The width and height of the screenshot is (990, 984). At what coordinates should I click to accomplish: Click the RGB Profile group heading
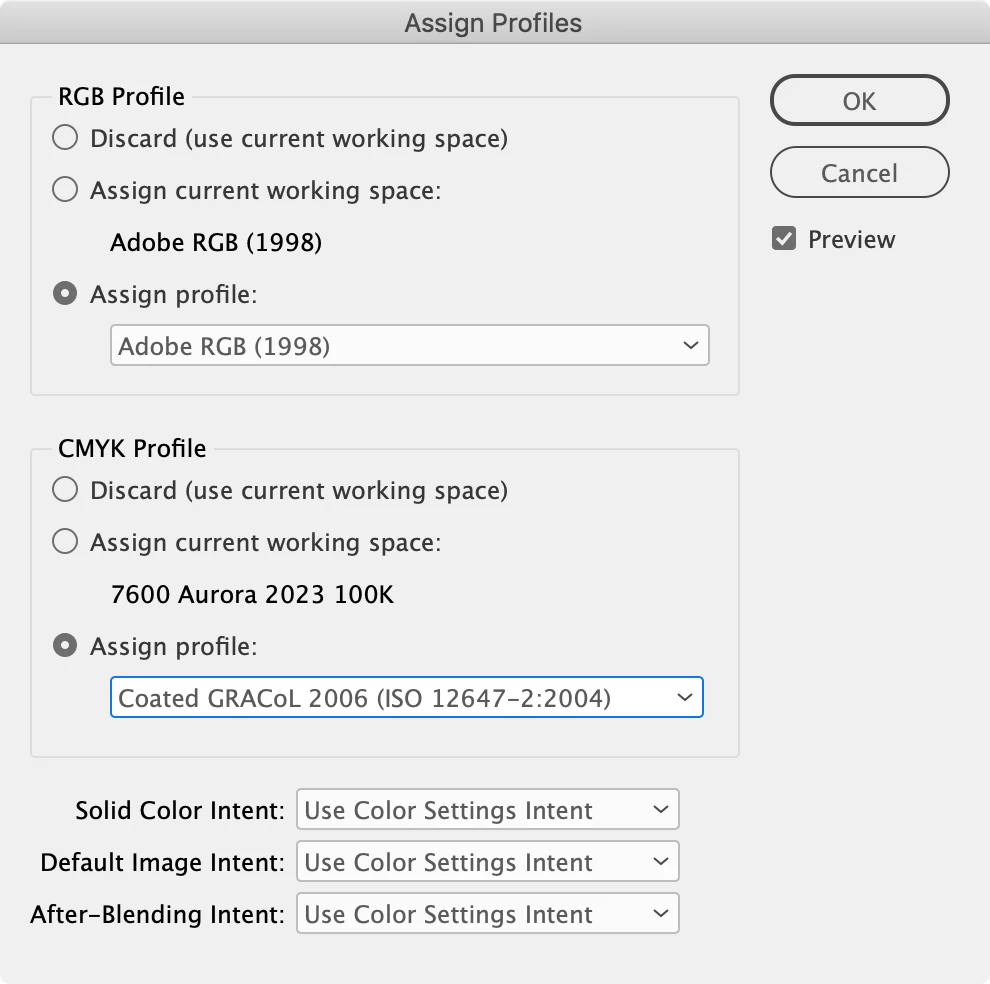122,97
